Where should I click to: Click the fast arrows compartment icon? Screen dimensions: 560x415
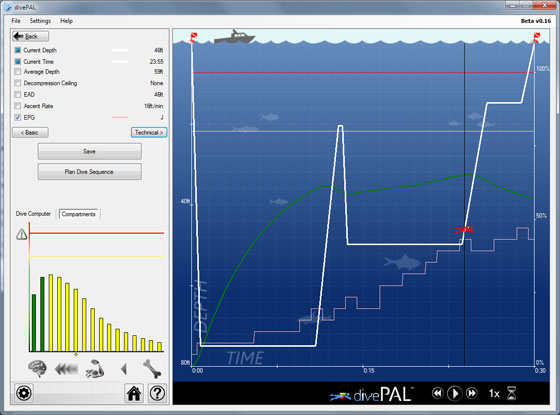point(66,369)
